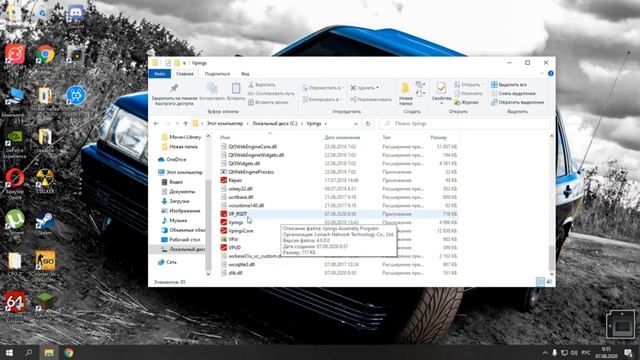Click Обратить выделение in ribbon
640x360 pixels.
(517, 102)
